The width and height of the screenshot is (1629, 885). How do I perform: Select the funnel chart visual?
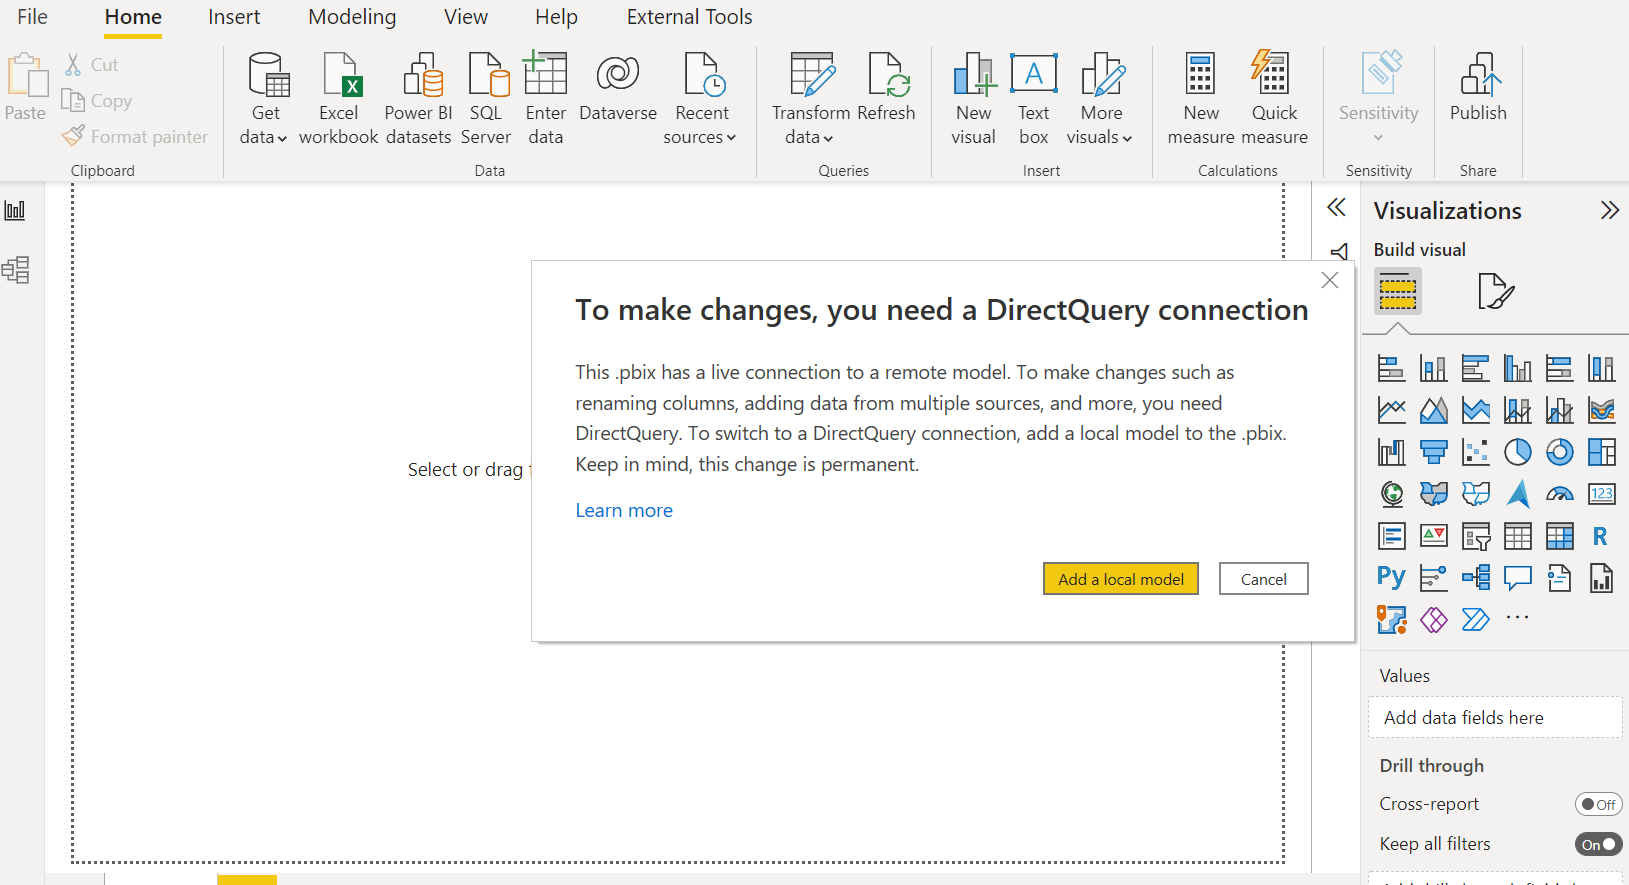point(1434,452)
